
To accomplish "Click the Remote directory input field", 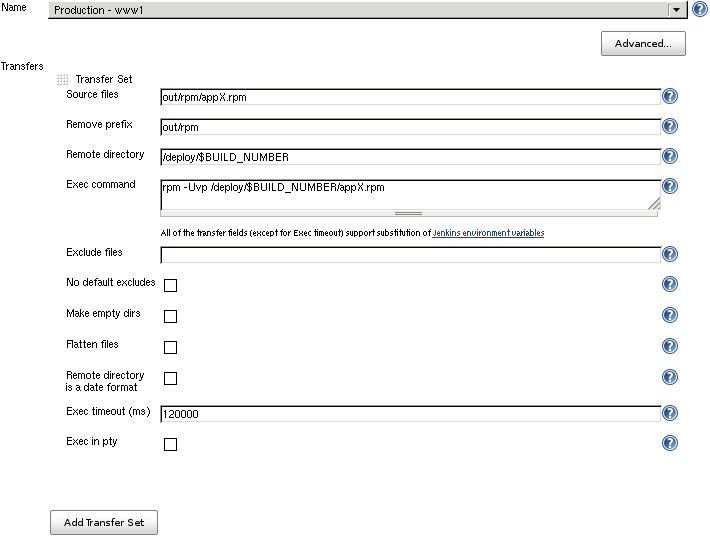I will pyautogui.click(x=410, y=157).
